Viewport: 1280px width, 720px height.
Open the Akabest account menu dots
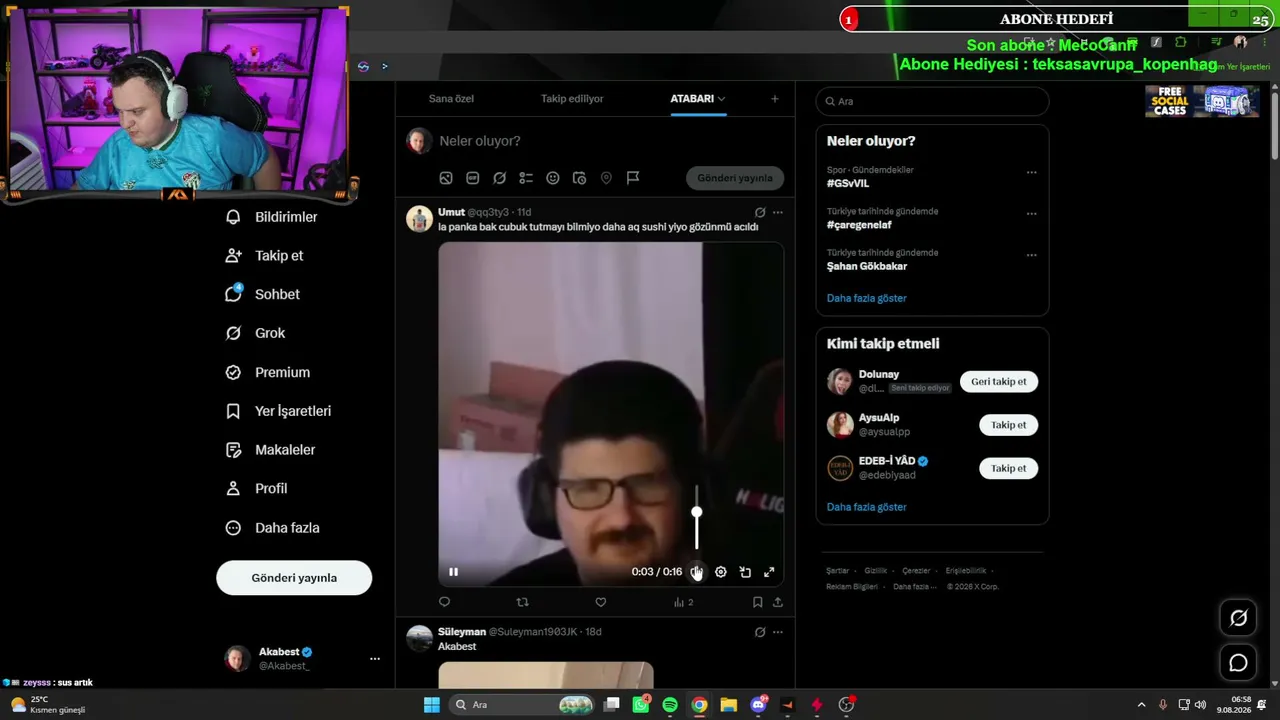tap(375, 659)
